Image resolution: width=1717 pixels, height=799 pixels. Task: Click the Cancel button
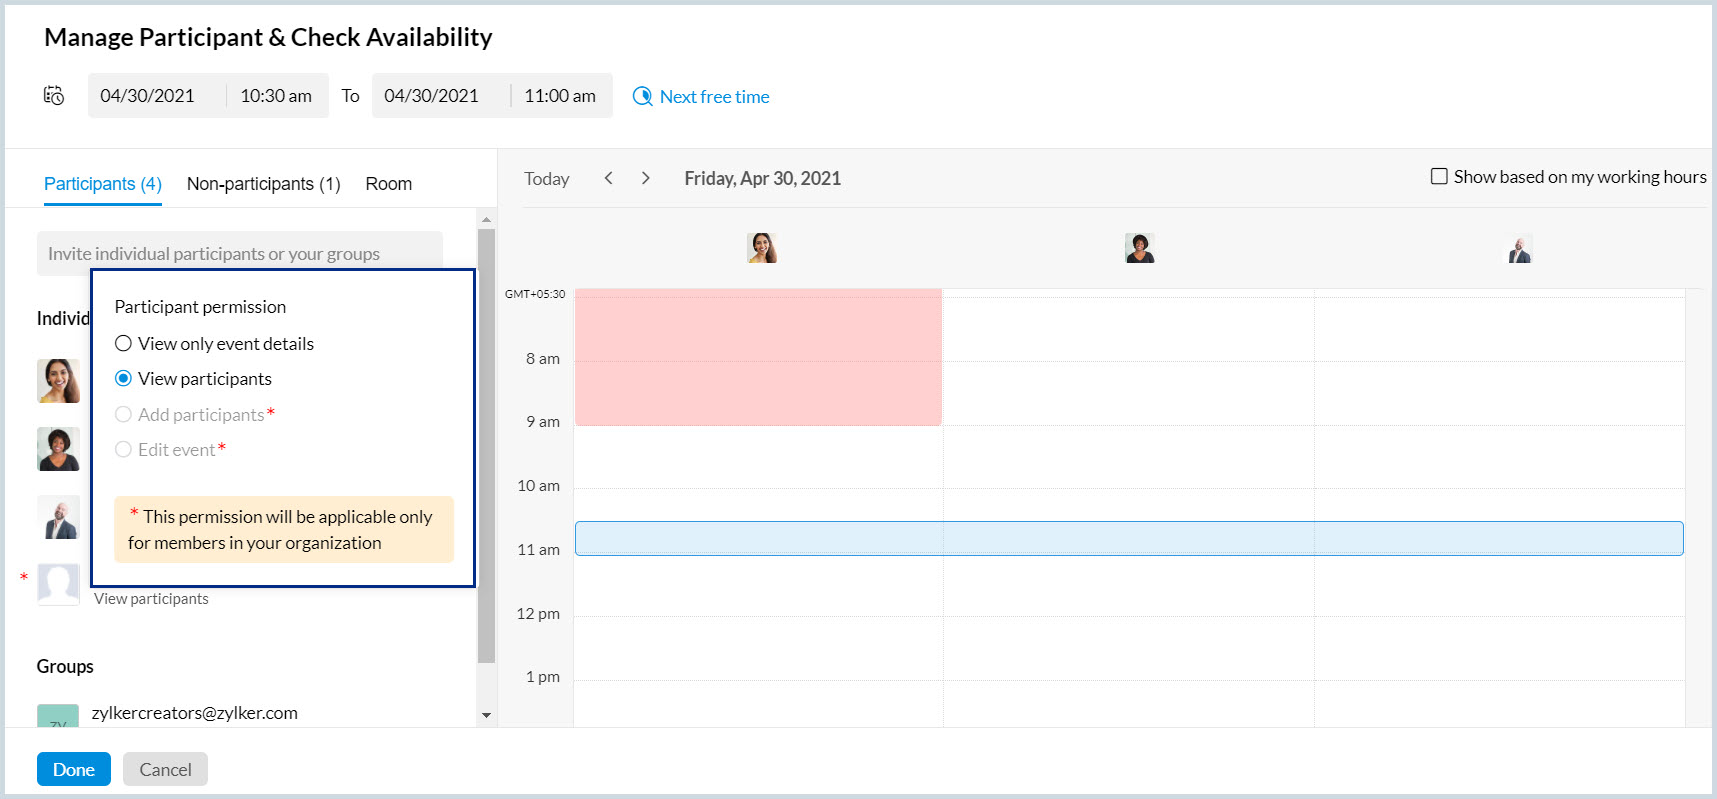click(165, 769)
